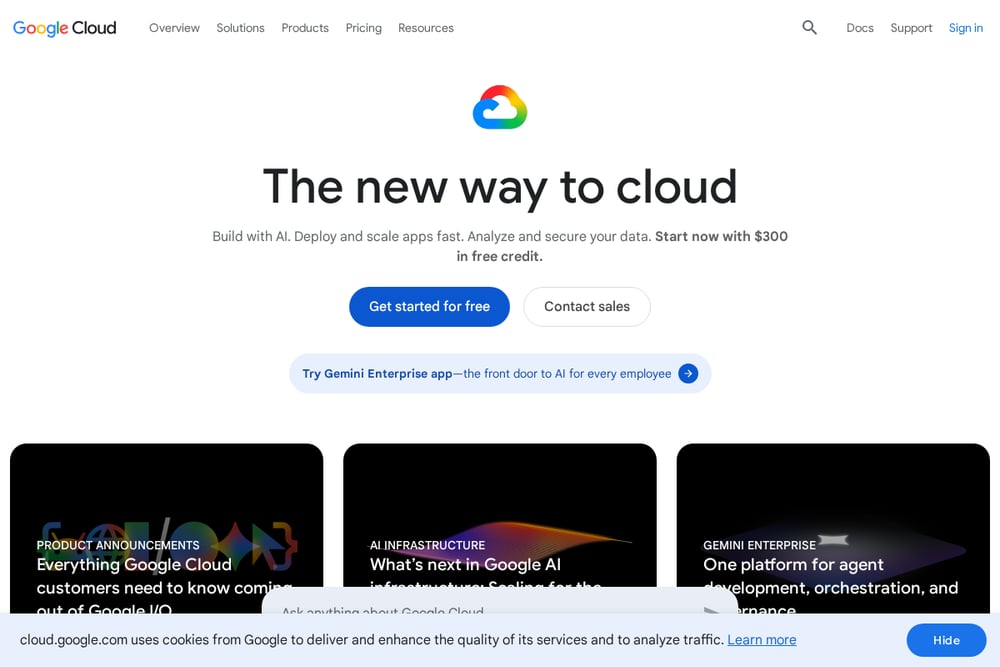
Task: Click Get started for free button
Action: point(429,307)
